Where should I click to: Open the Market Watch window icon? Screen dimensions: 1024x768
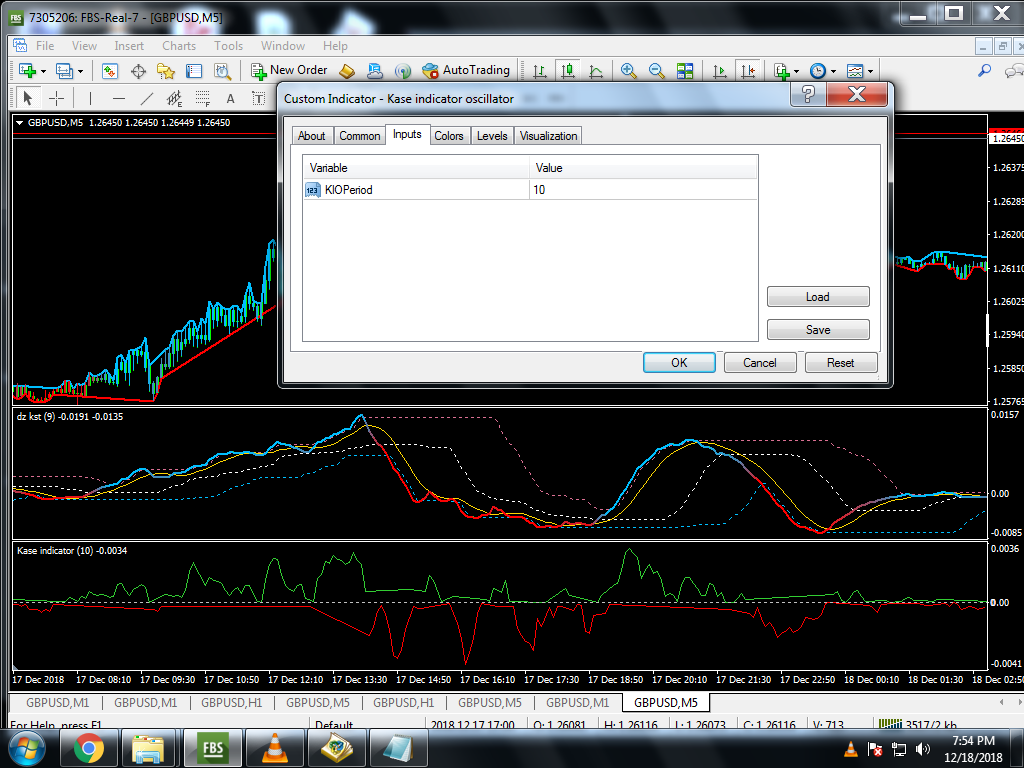110,71
